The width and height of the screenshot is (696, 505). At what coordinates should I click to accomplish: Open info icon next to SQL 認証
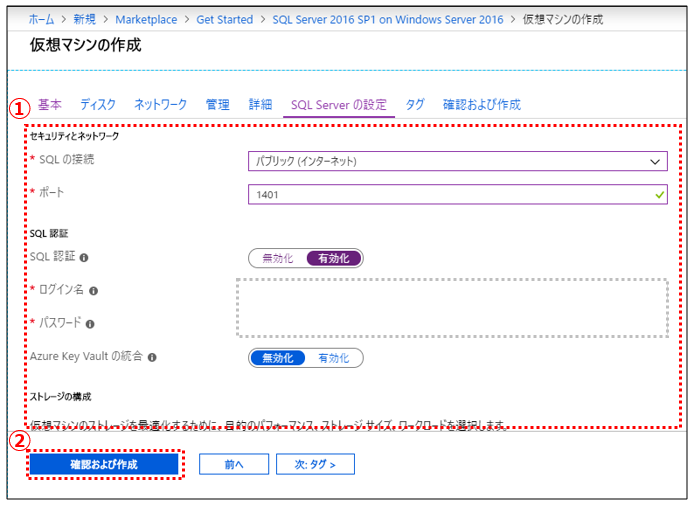(x=84, y=257)
